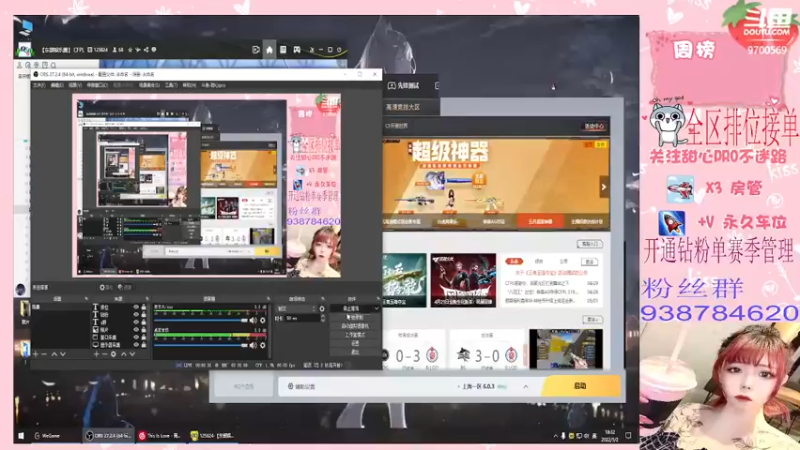This screenshot has height=450, width=800.
Task: Click the 桌面音频 volume slider
Action: tap(201, 345)
